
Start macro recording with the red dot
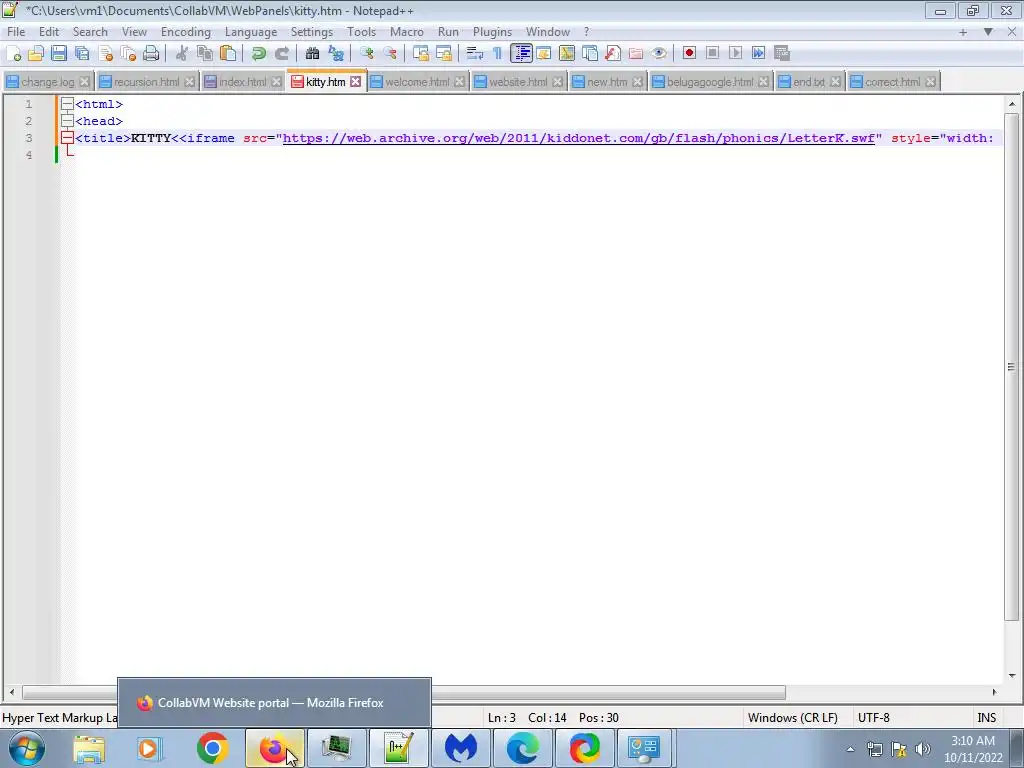coord(689,54)
